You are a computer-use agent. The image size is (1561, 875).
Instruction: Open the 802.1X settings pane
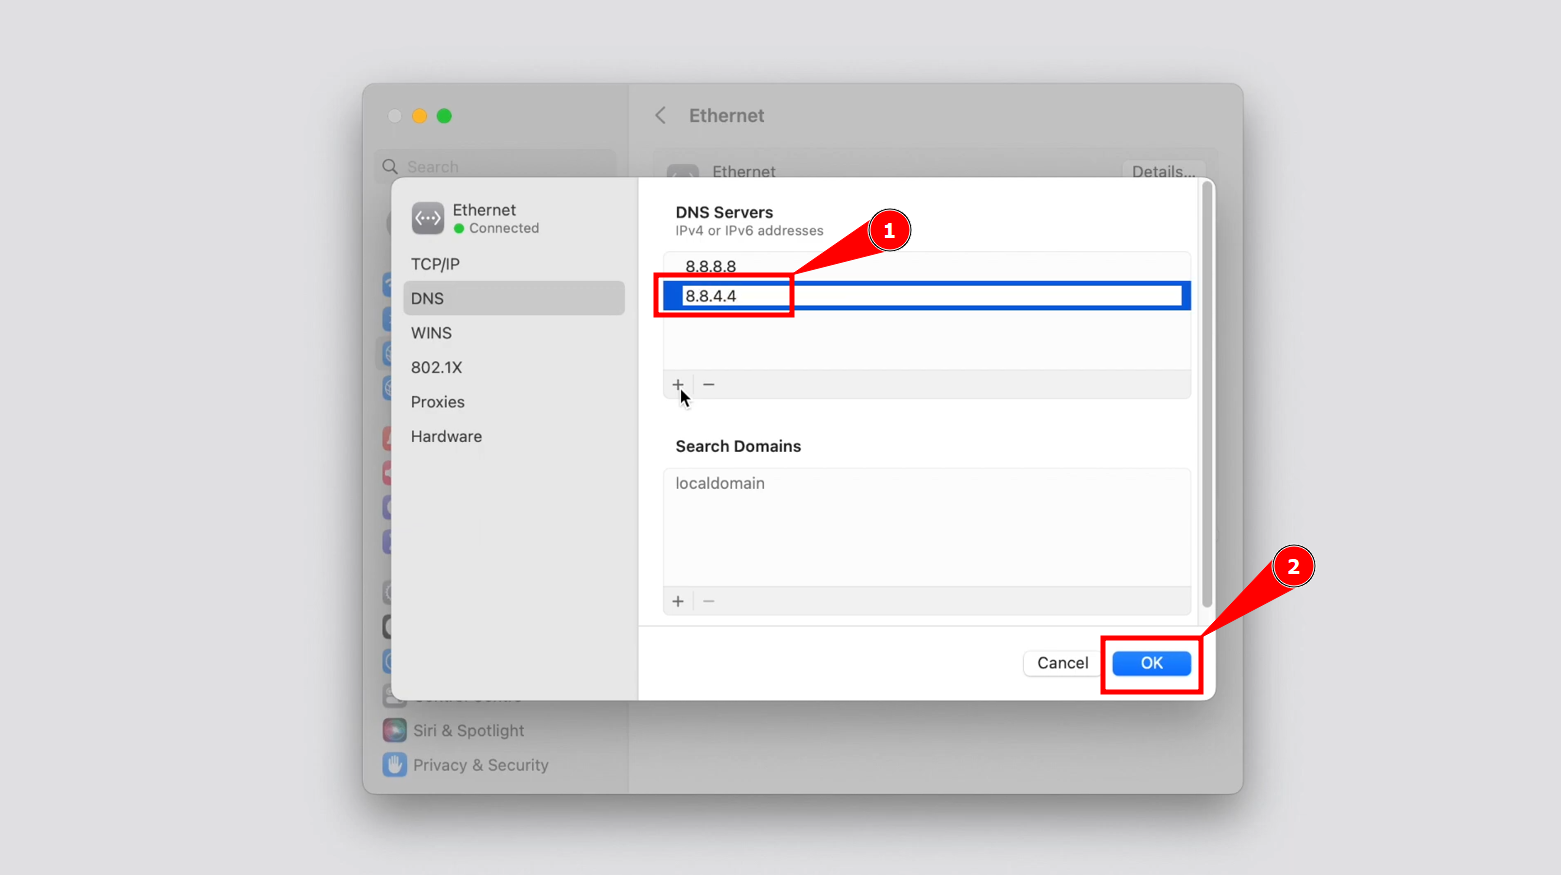(437, 367)
